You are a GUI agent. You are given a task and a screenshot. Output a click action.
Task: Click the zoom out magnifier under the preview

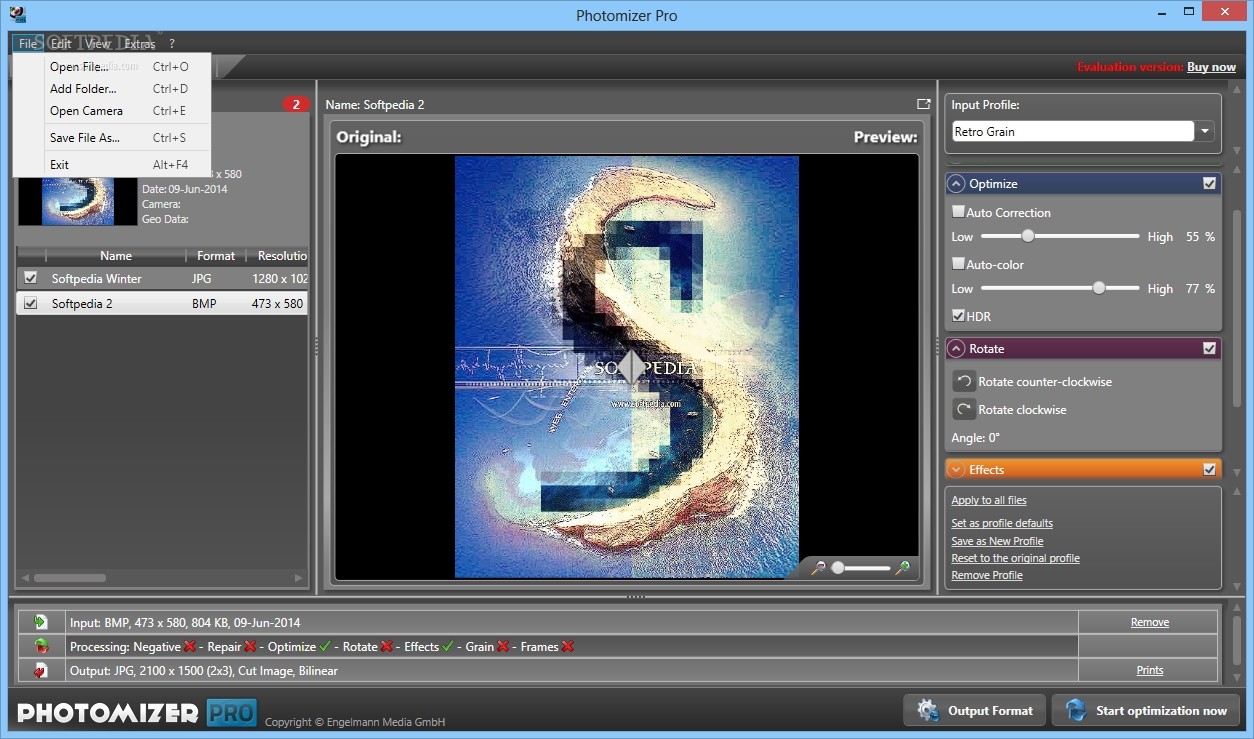818,568
